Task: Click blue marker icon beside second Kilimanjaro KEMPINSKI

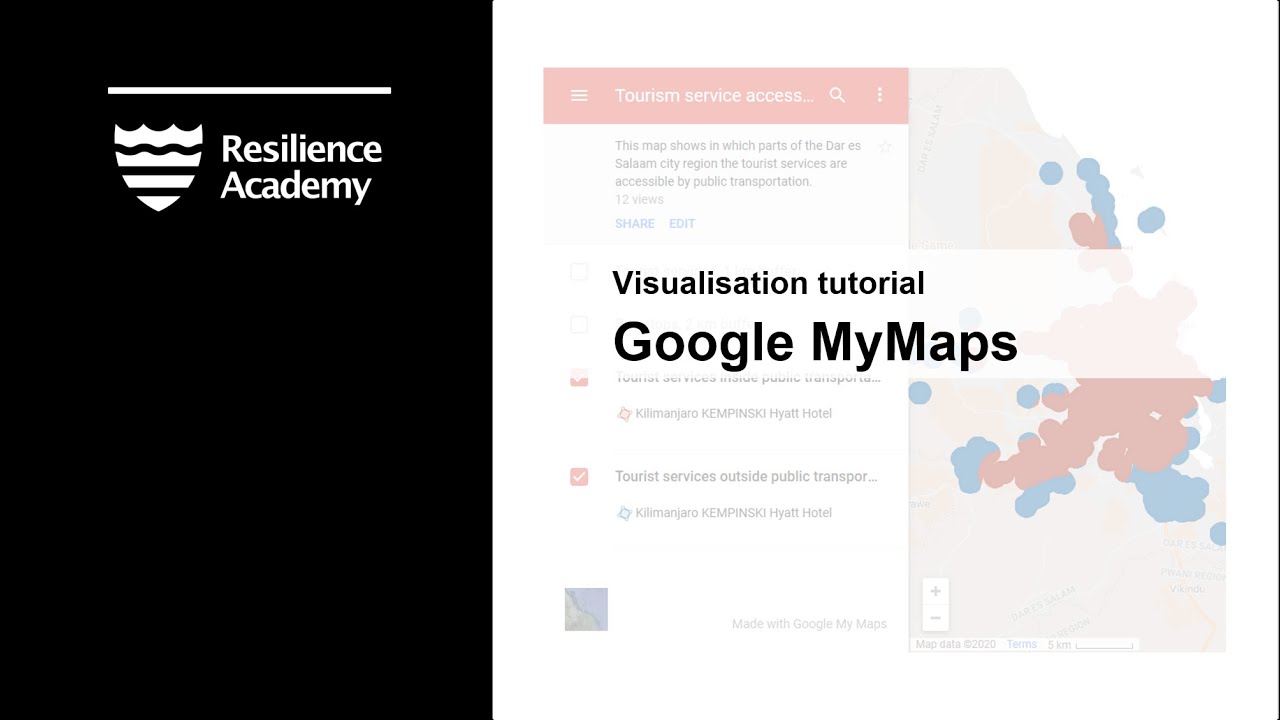Action: [624, 513]
